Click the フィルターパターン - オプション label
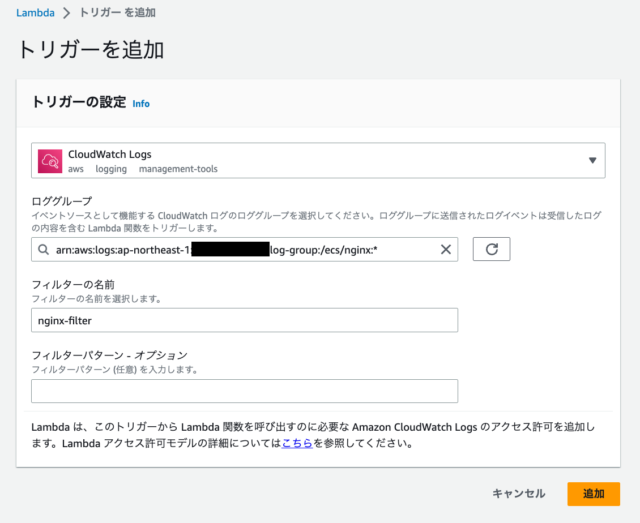The width and height of the screenshot is (640, 523). click(x=109, y=355)
